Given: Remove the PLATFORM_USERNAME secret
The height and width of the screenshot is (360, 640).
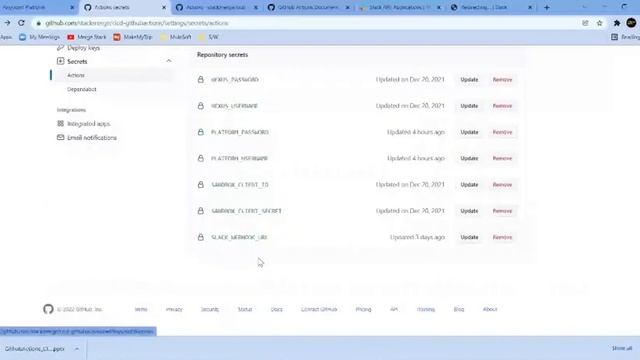Looking at the screenshot, I should (x=502, y=158).
